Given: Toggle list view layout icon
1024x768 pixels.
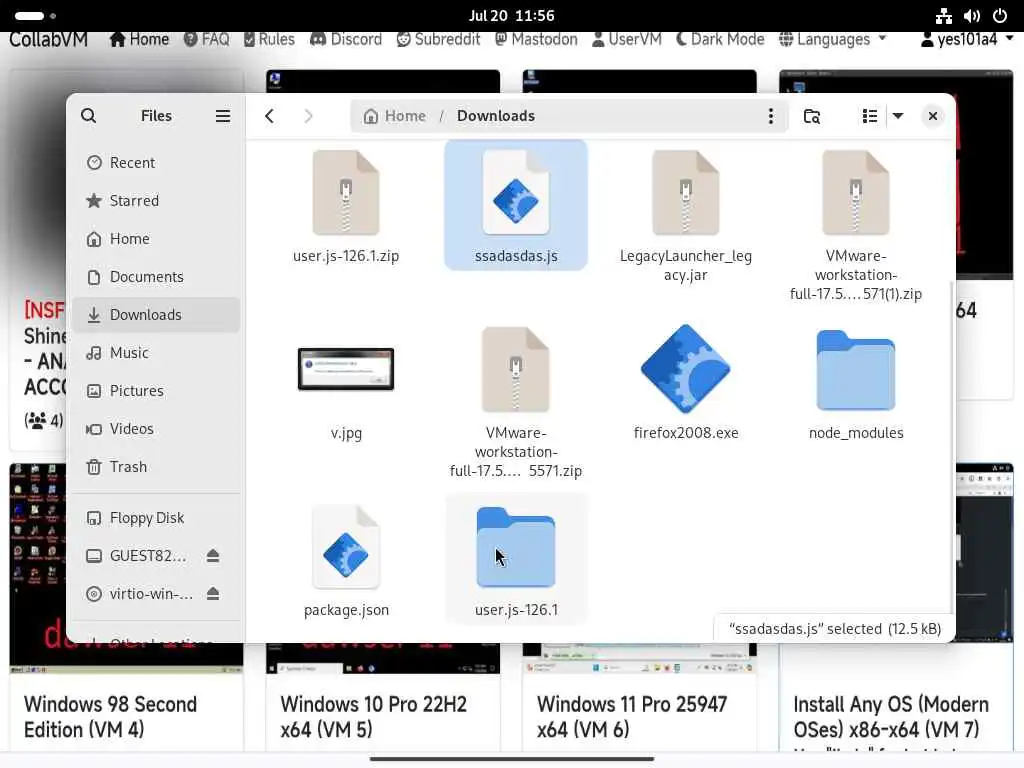Looking at the screenshot, I should (869, 116).
